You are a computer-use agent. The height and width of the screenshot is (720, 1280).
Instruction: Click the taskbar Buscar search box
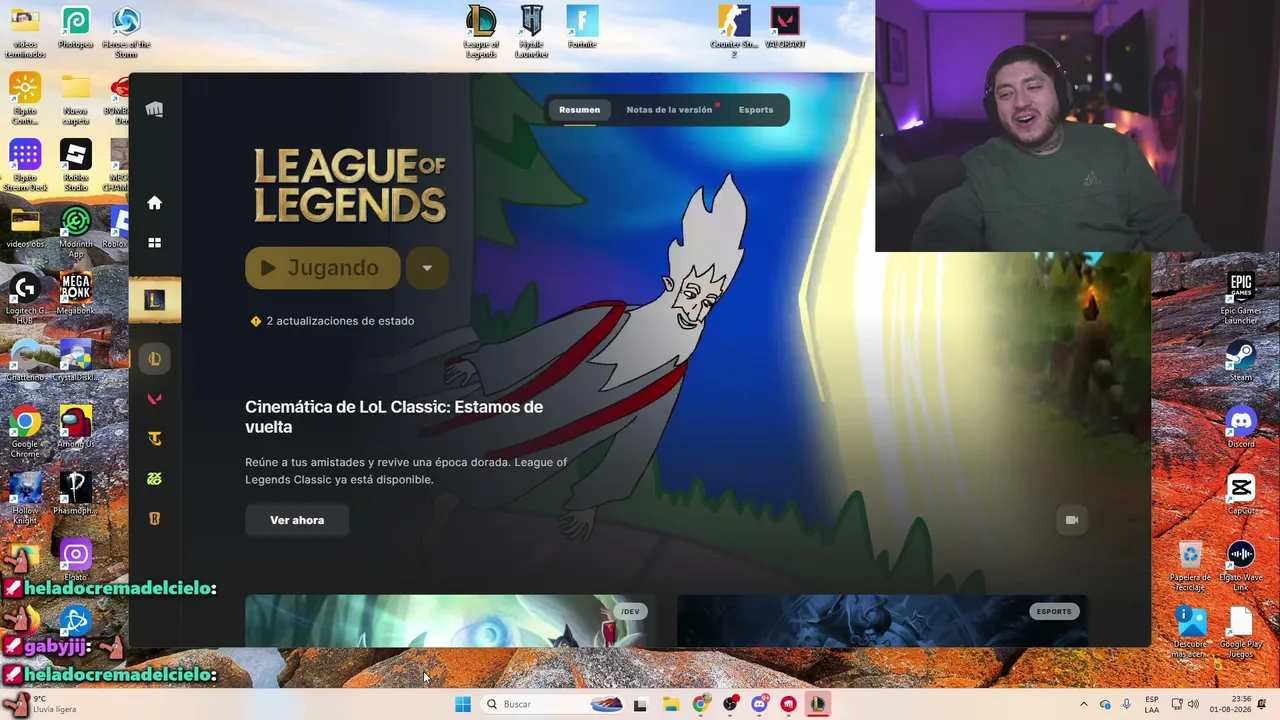[555, 704]
